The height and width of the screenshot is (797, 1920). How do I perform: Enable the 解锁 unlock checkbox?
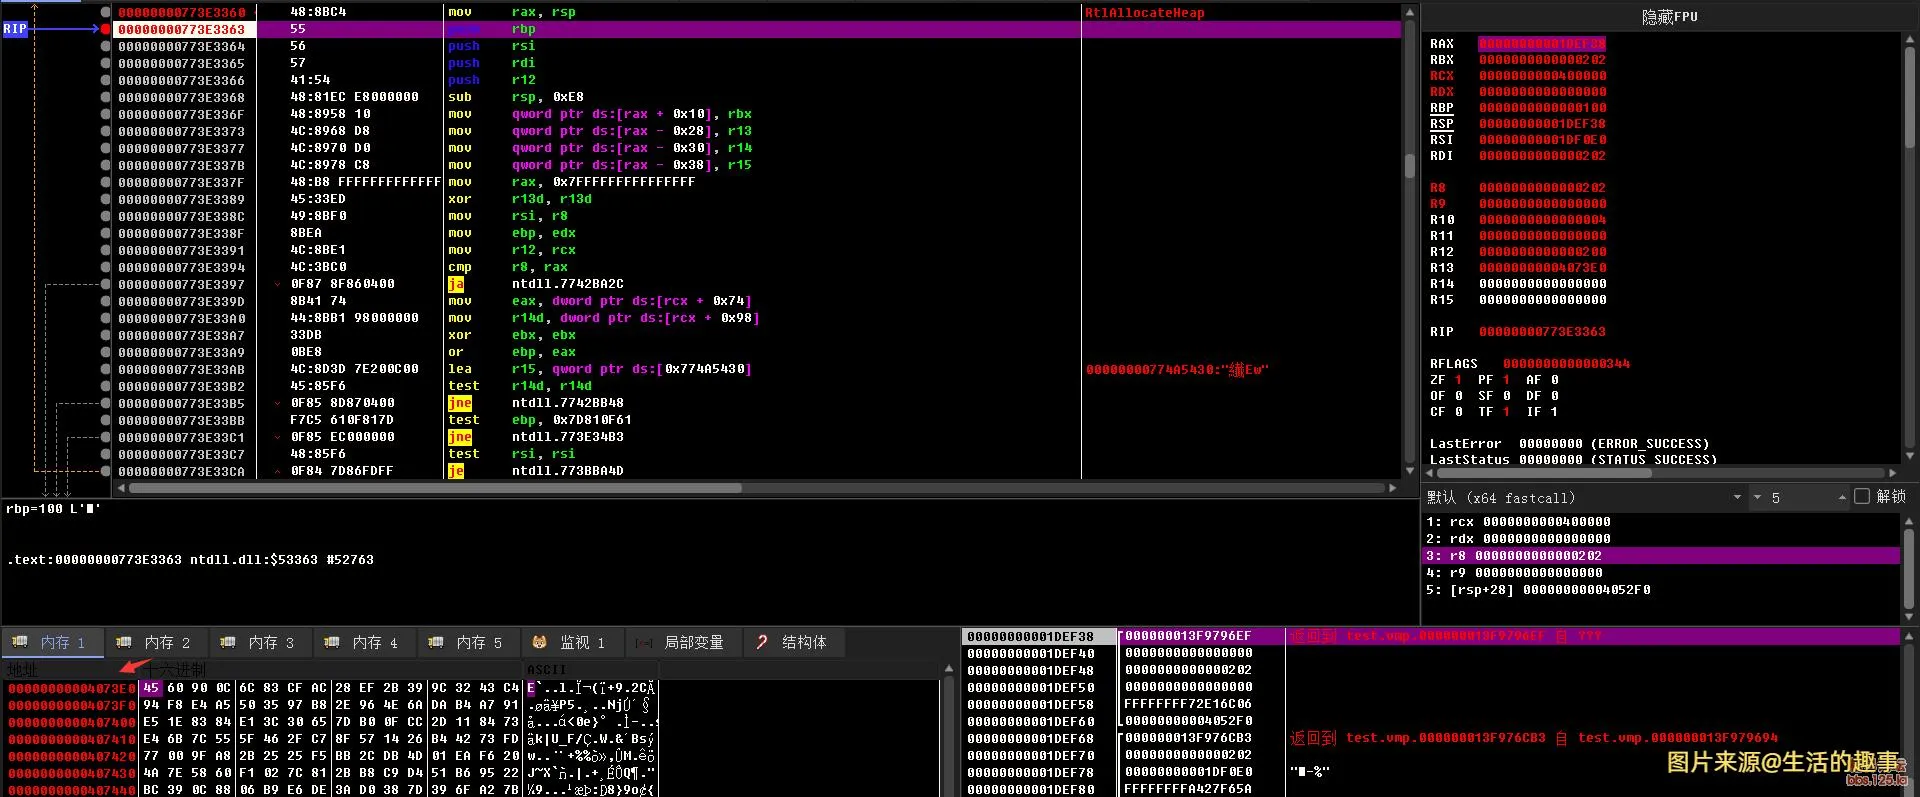[1862, 497]
